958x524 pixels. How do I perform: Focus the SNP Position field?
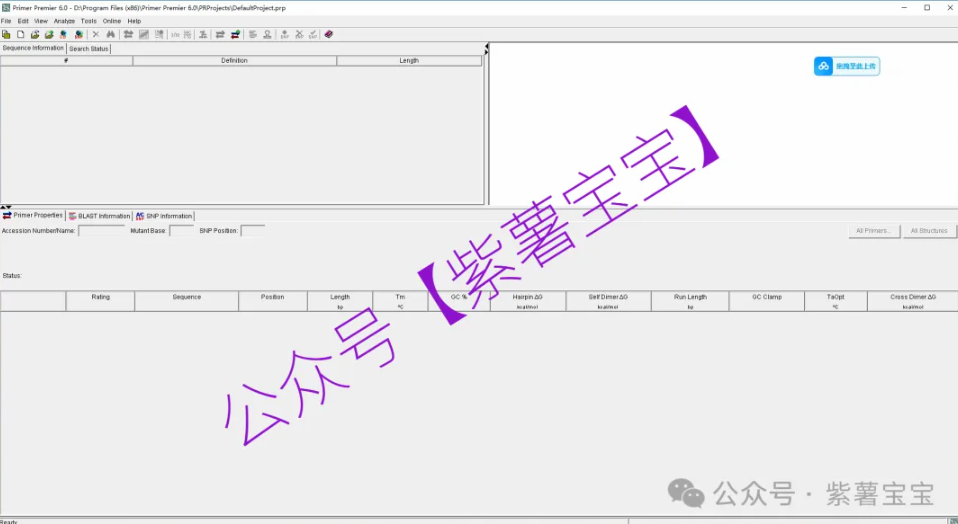pyautogui.click(x=252, y=231)
